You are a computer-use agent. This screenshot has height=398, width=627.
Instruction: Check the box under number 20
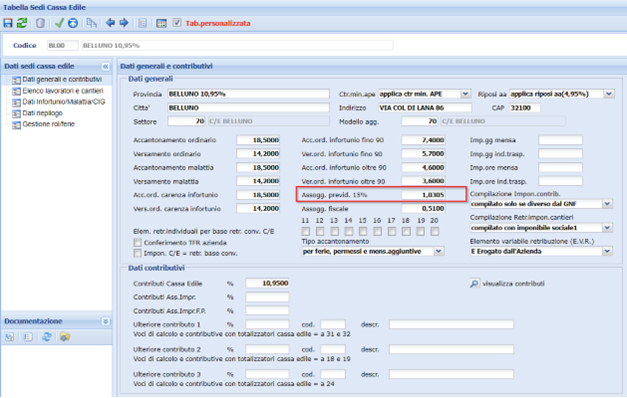point(435,231)
